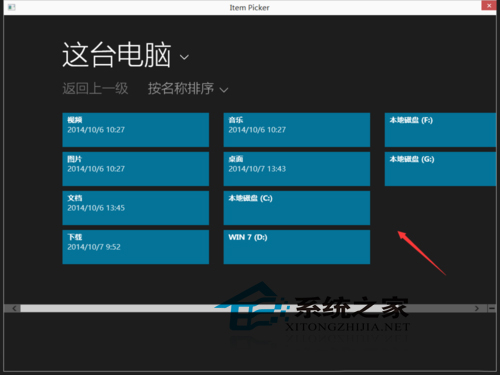Image resolution: width=500 pixels, height=375 pixels.
Task: Click 返回上一级 to go up
Action: pos(95,89)
